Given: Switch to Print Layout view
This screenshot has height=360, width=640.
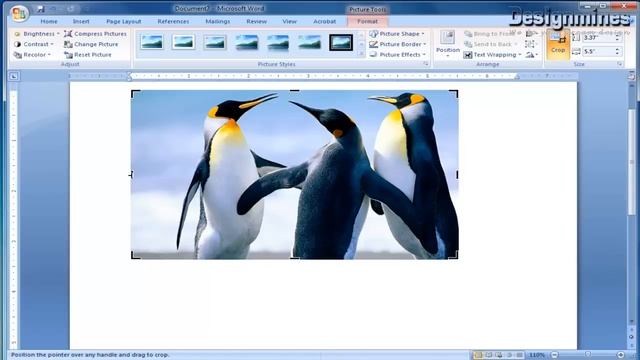Looking at the screenshot, I should tap(478, 355).
